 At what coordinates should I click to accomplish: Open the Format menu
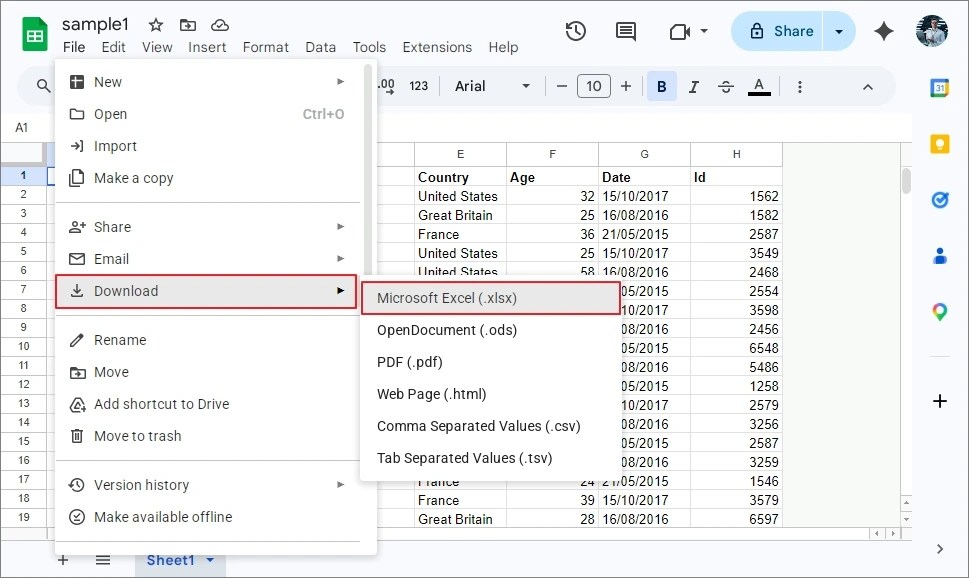tap(266, 47)
